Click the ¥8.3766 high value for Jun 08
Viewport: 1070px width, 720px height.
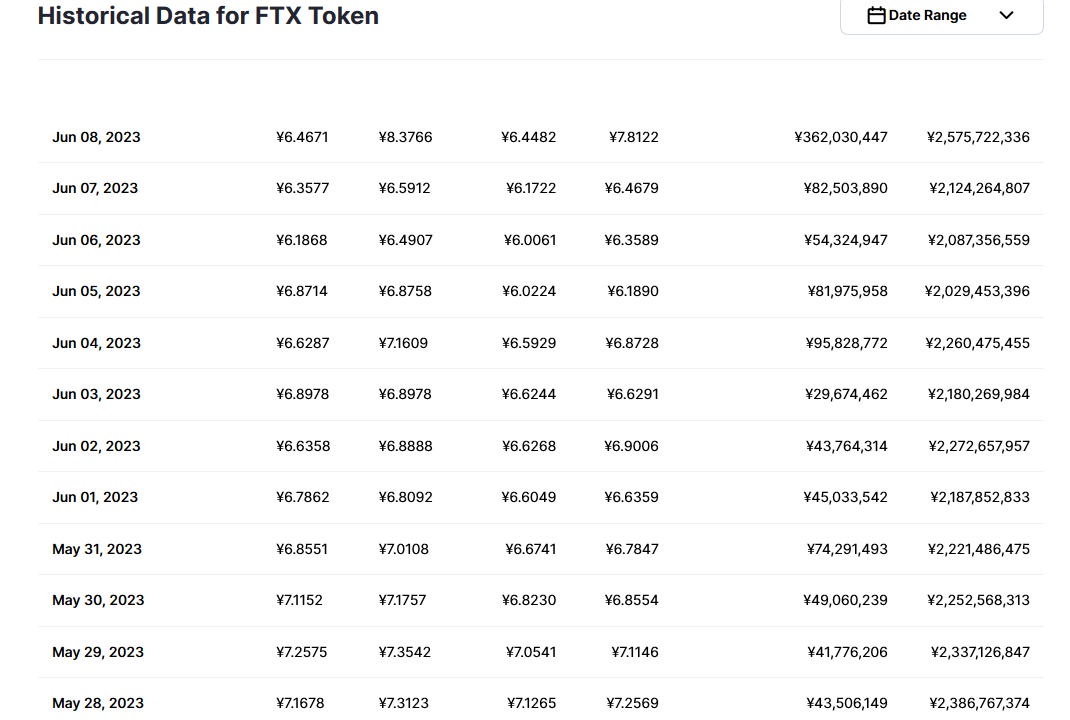[405, 137]
